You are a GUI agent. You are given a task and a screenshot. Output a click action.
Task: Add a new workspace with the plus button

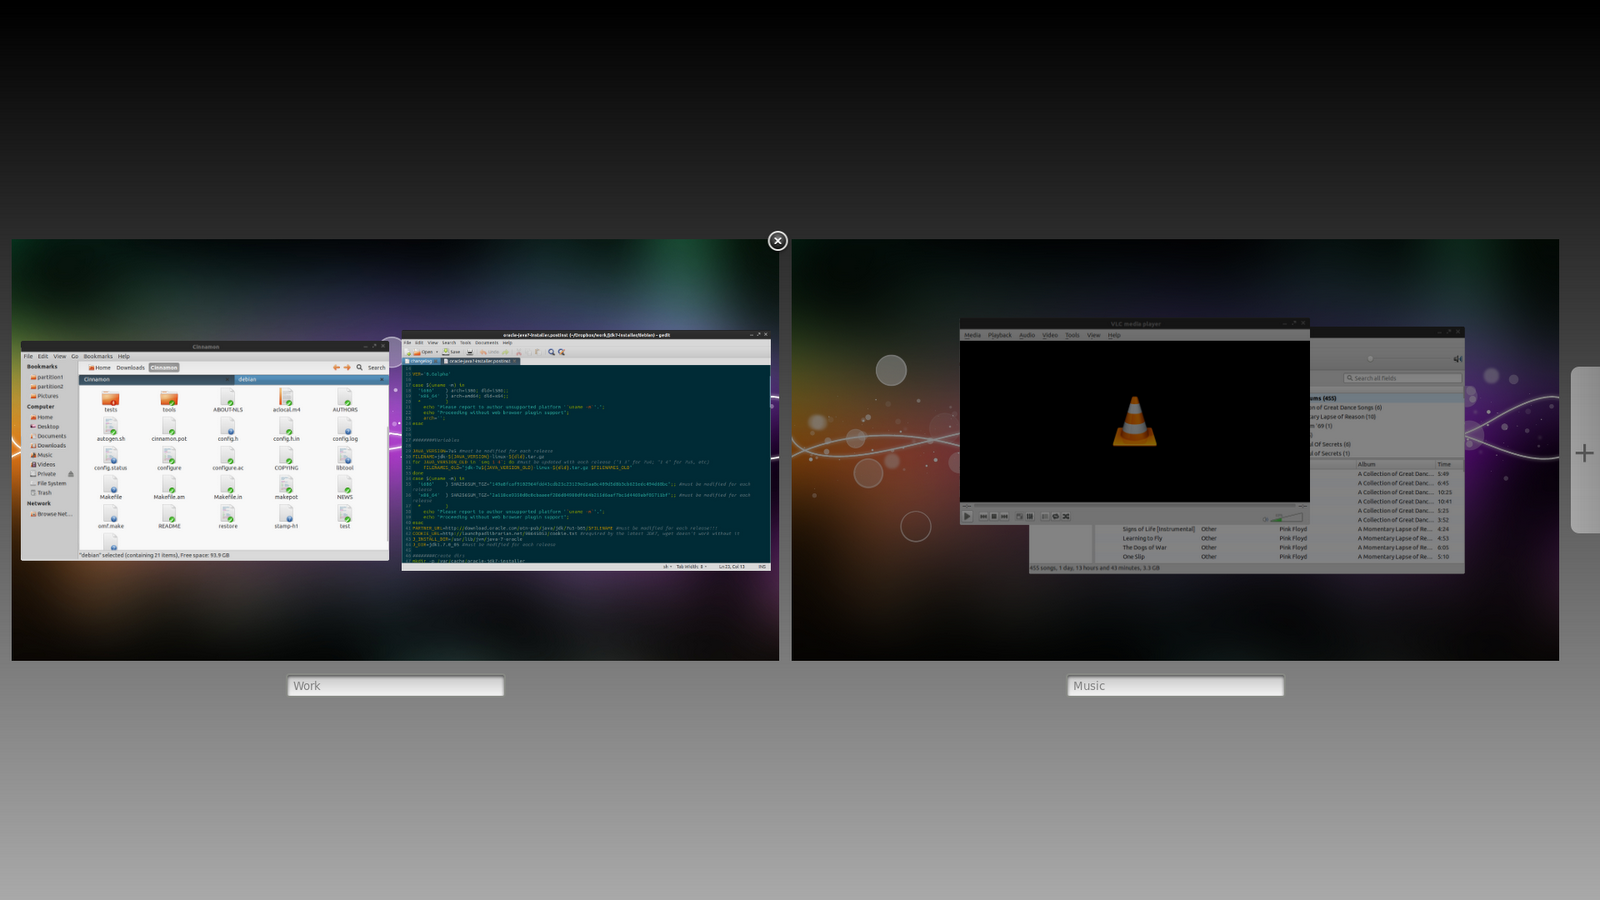pos(1585,453)
